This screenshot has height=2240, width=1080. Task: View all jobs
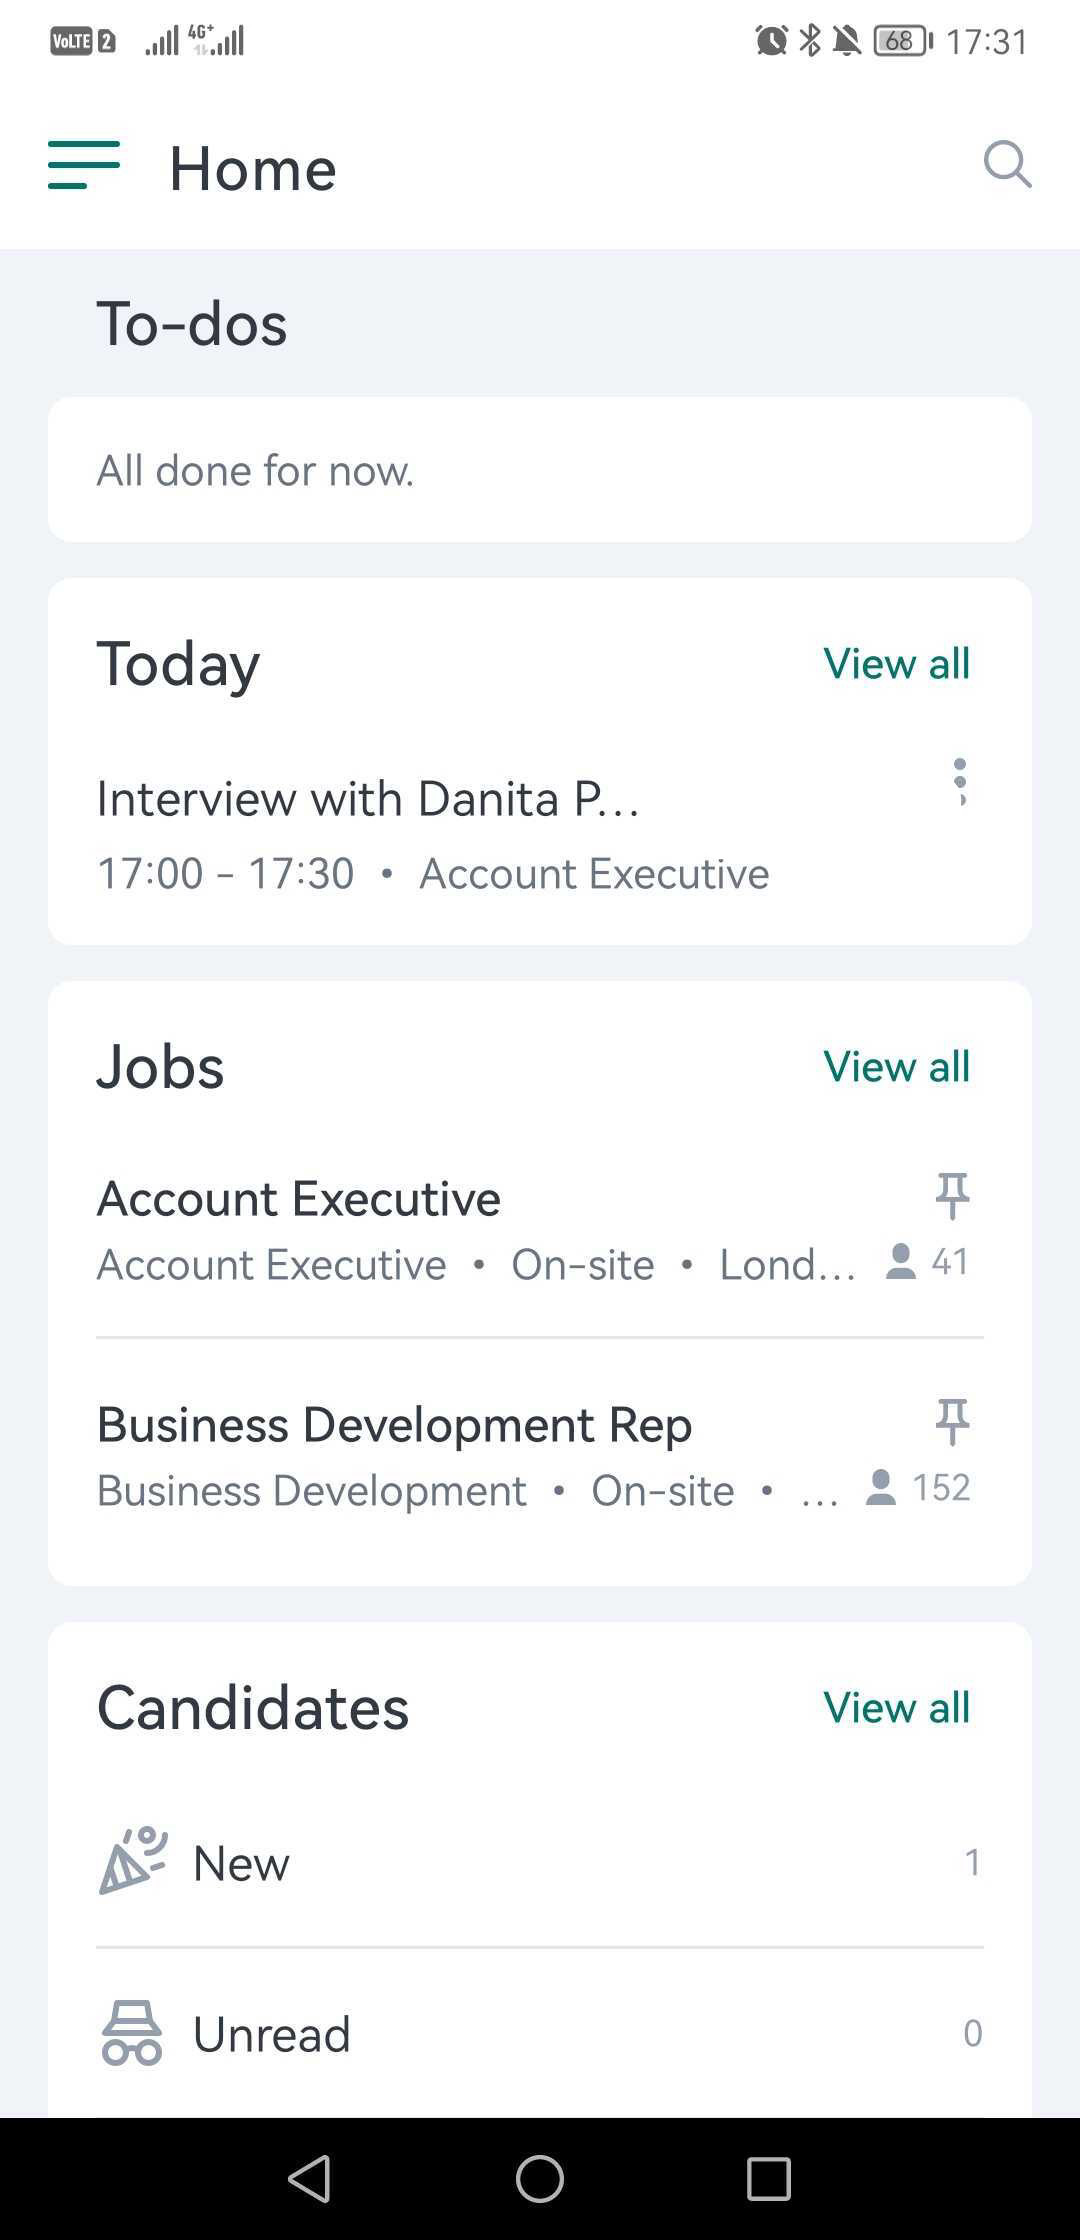pos(896,1067)
